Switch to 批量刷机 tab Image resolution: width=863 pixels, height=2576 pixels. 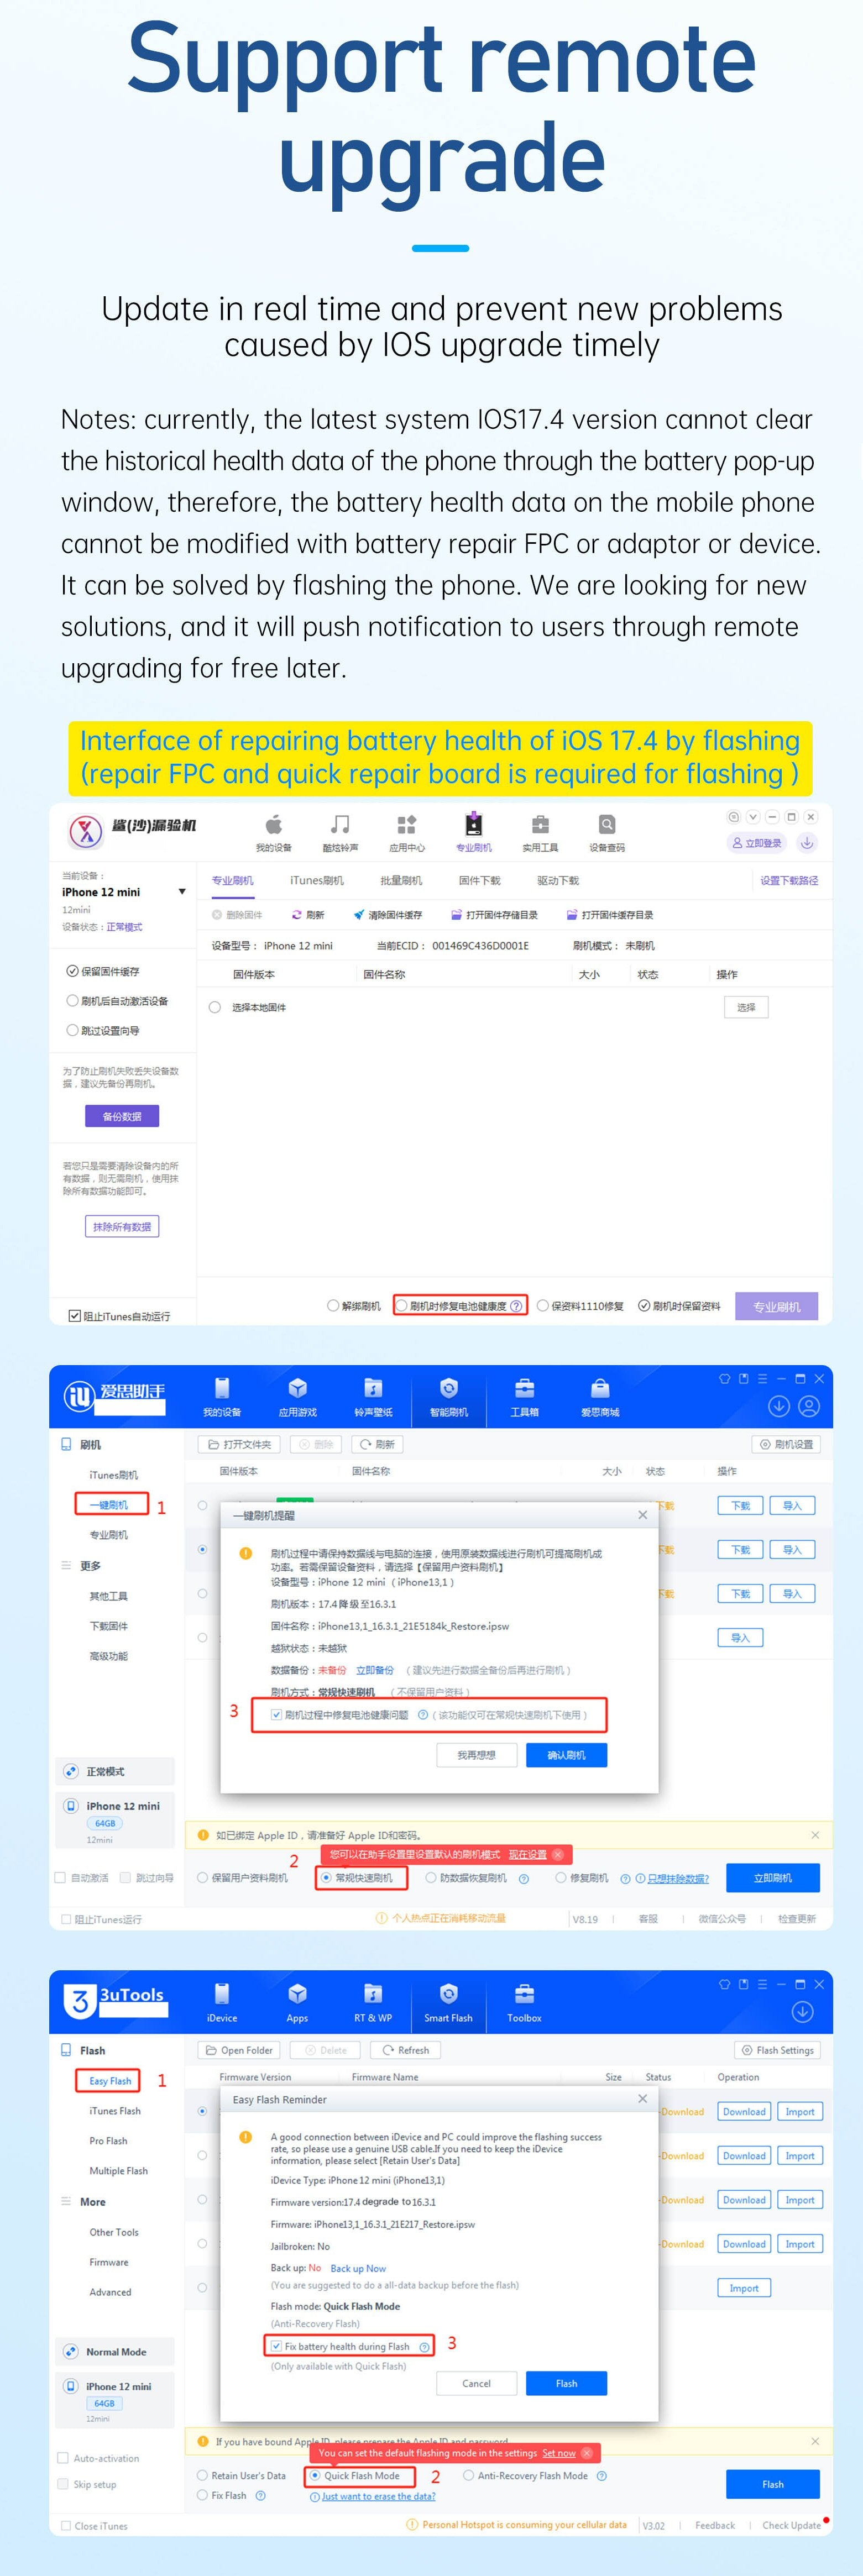[401, 881]
